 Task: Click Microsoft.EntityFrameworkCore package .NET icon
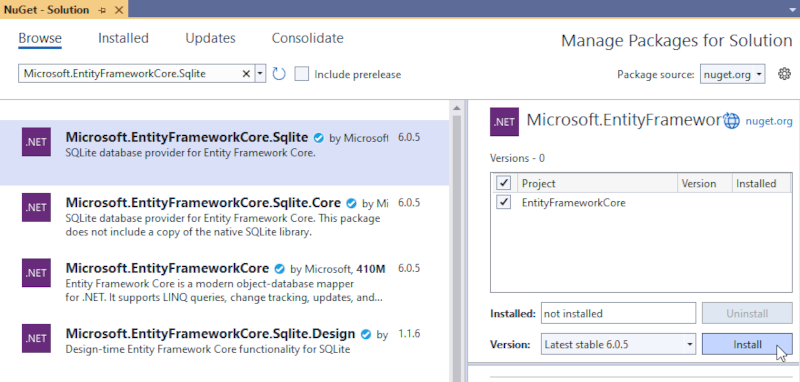pyautogui.click(x=36, y=273)
